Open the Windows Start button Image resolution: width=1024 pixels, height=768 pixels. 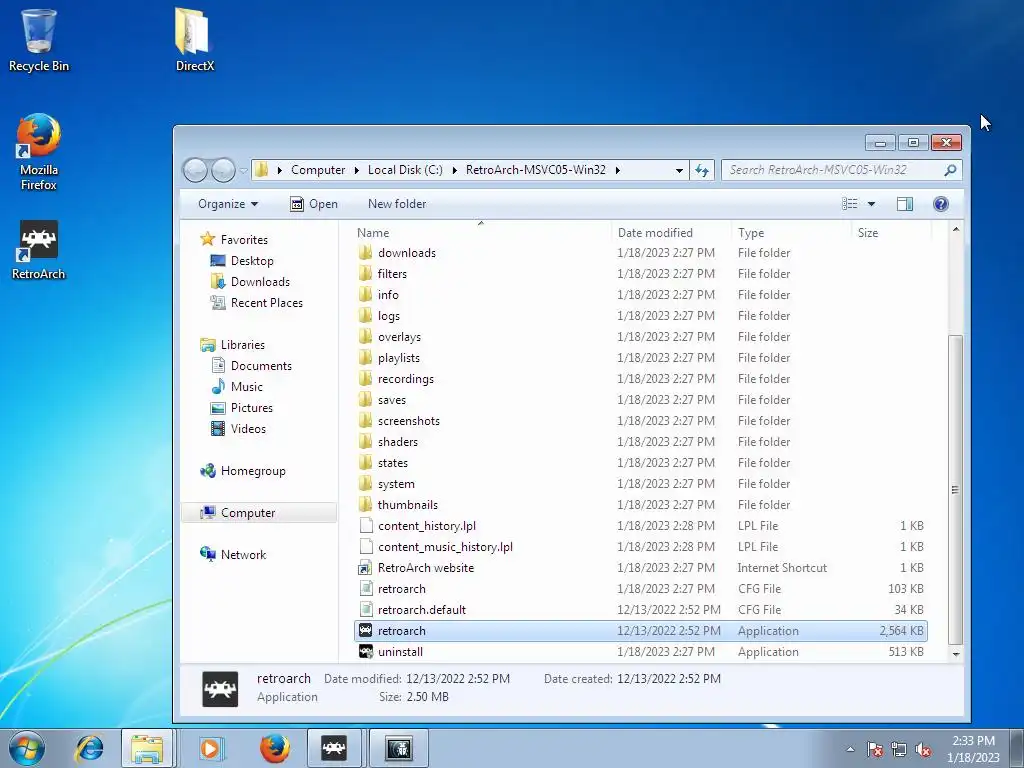26,748
